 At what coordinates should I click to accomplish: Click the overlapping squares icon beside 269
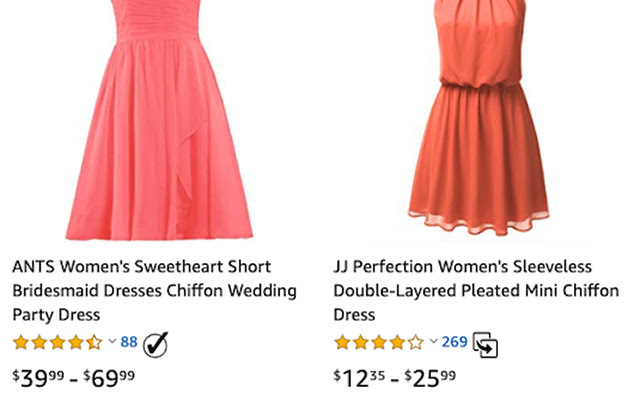(485, 344)
